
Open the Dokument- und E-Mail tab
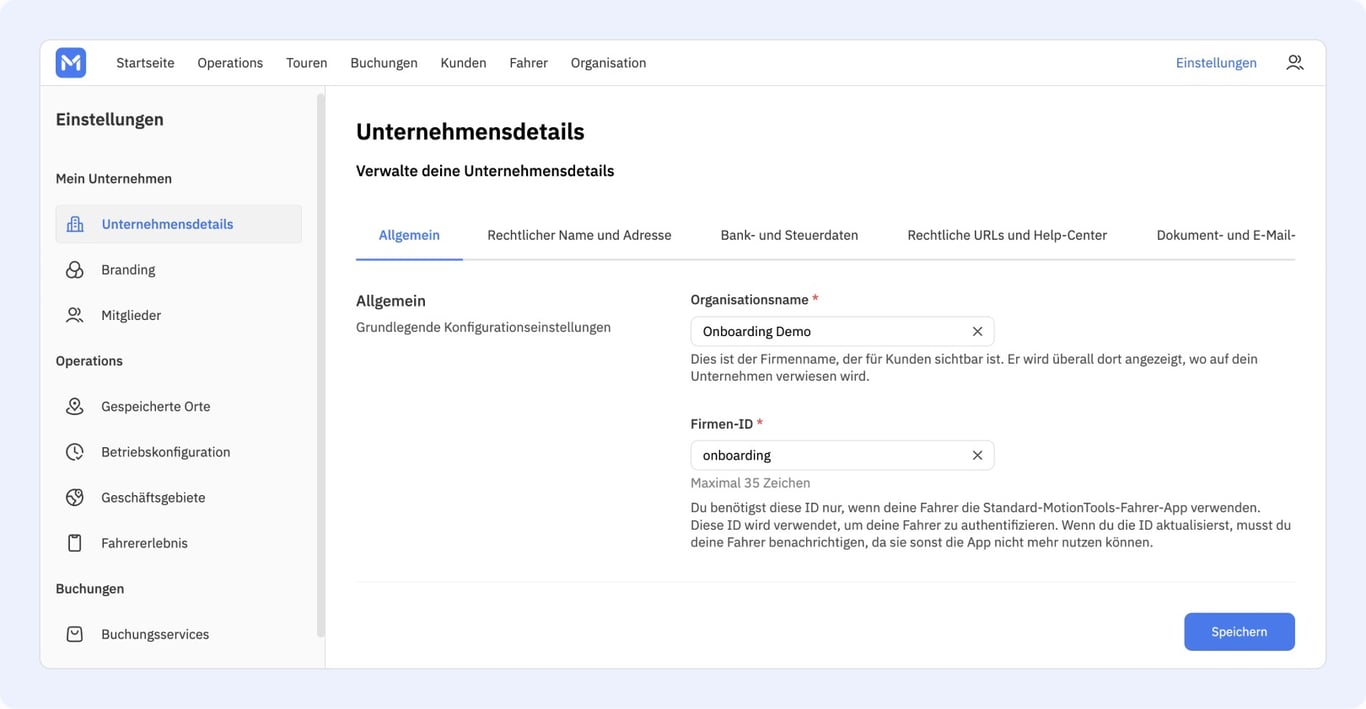[1225, 235]
